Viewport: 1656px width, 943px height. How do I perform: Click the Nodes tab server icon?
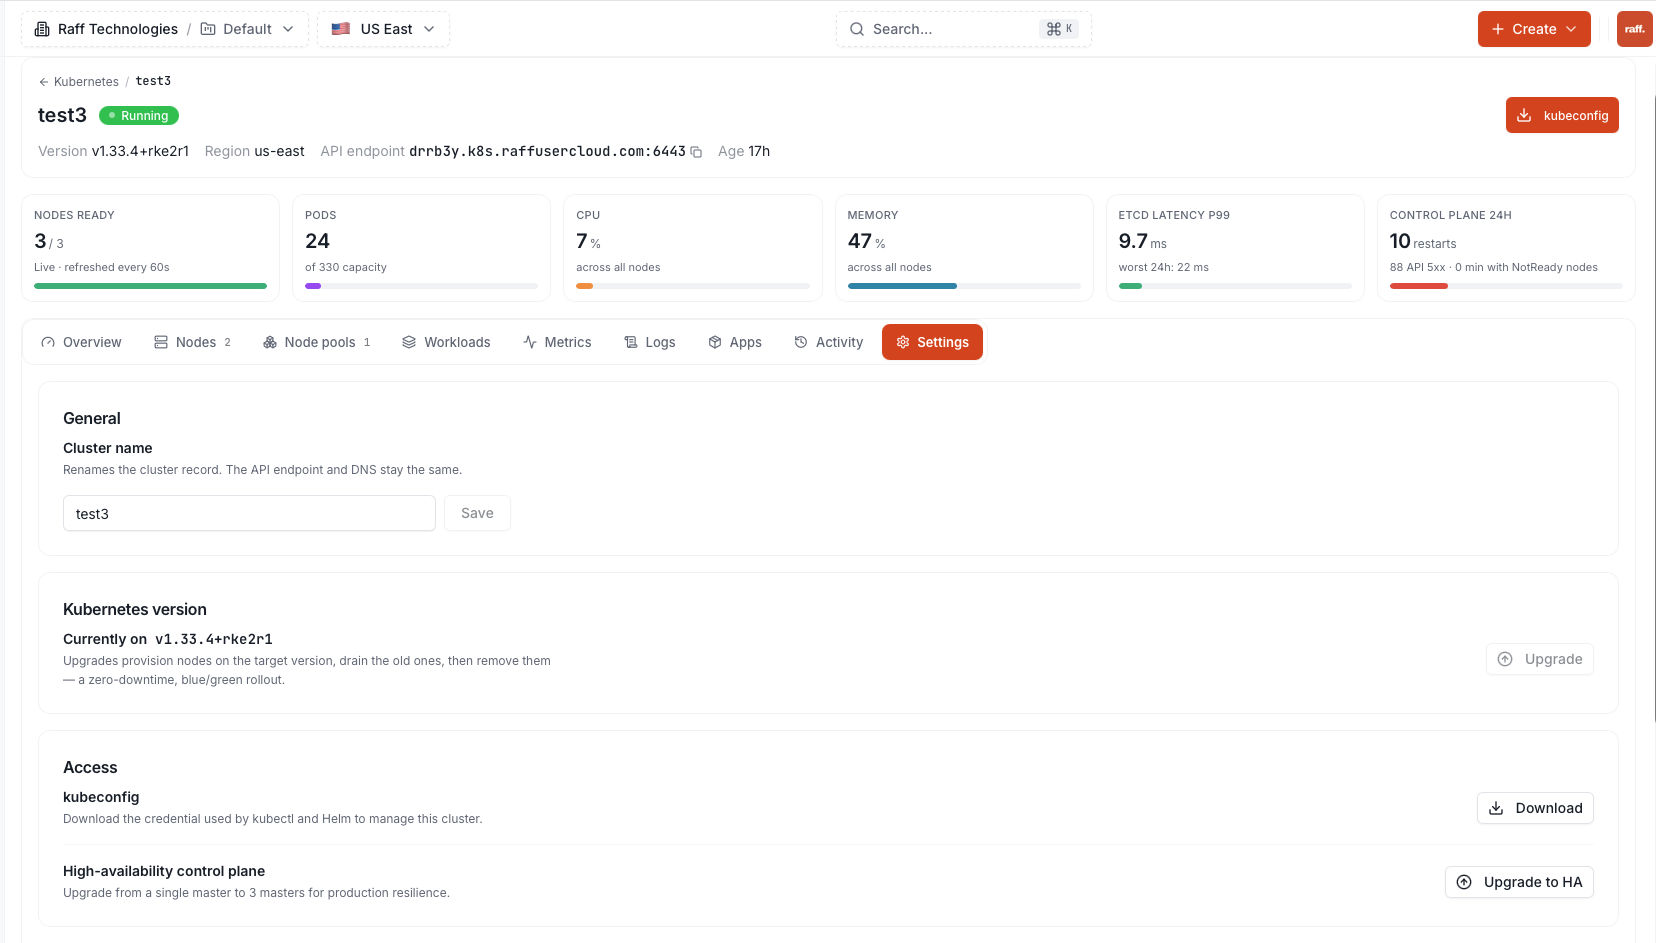pyautogui.click(x=161, y=342)
